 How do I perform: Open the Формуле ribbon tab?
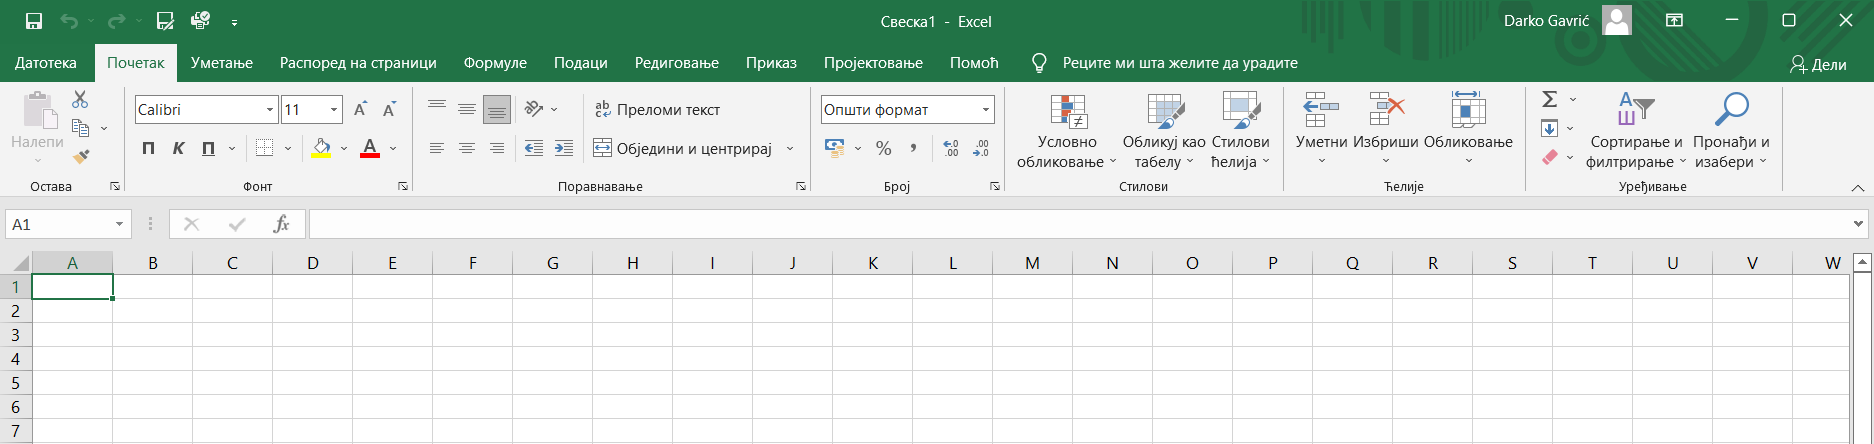pos(495,62)
